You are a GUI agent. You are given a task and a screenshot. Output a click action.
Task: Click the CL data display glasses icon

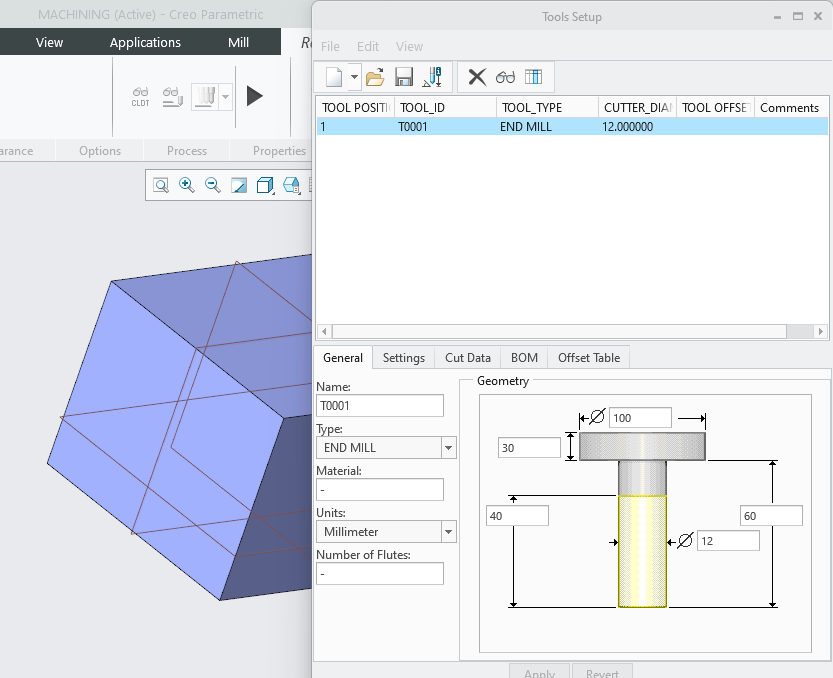coord(140,97)
